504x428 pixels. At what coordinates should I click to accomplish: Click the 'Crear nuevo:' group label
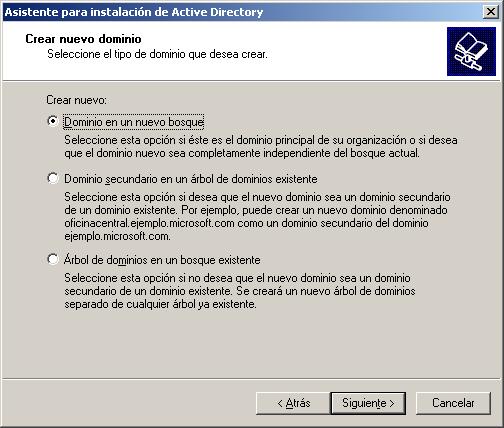coord(76,100)
